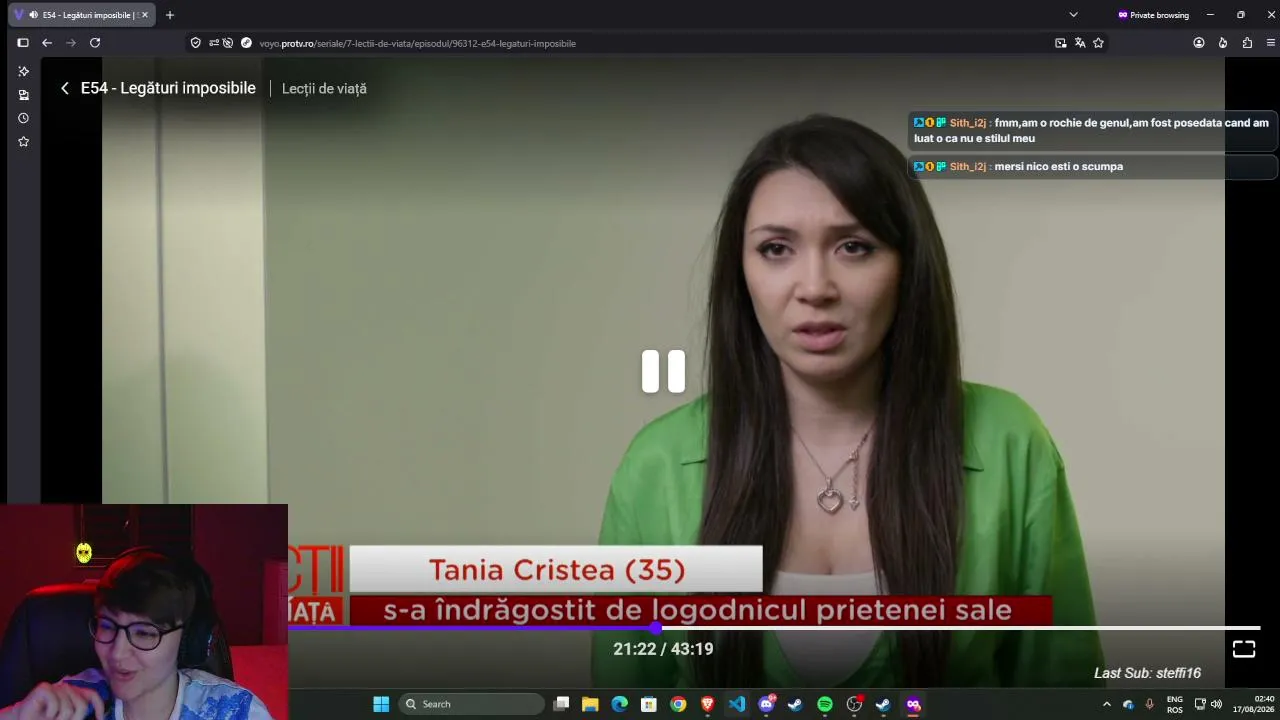
Task: Click the microphone icon in system tray
Action: click(x=1149, y=704)
